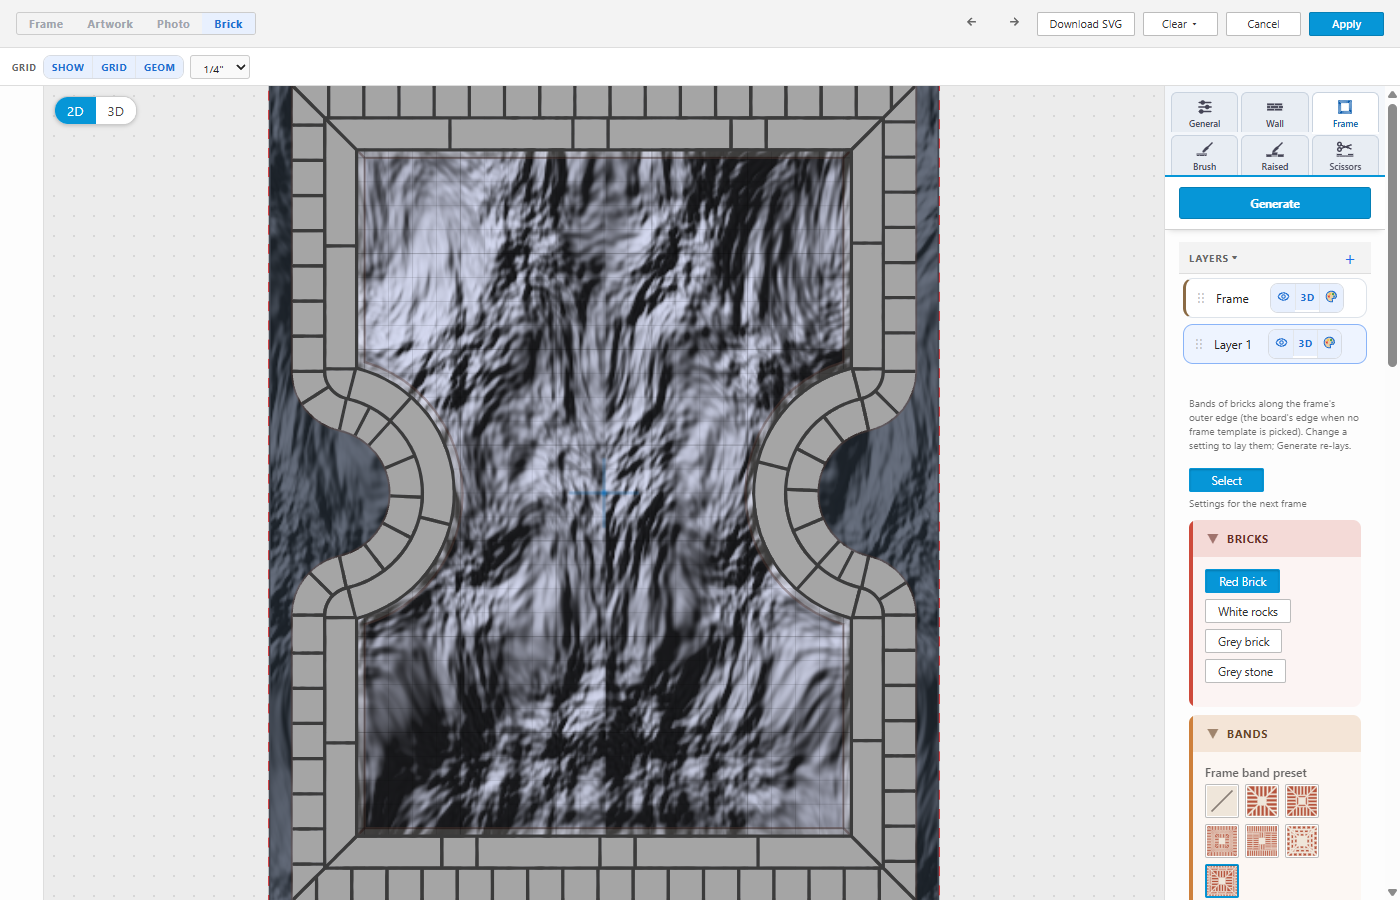
Task: Open the General settings tool
Action: (1205, 113)
